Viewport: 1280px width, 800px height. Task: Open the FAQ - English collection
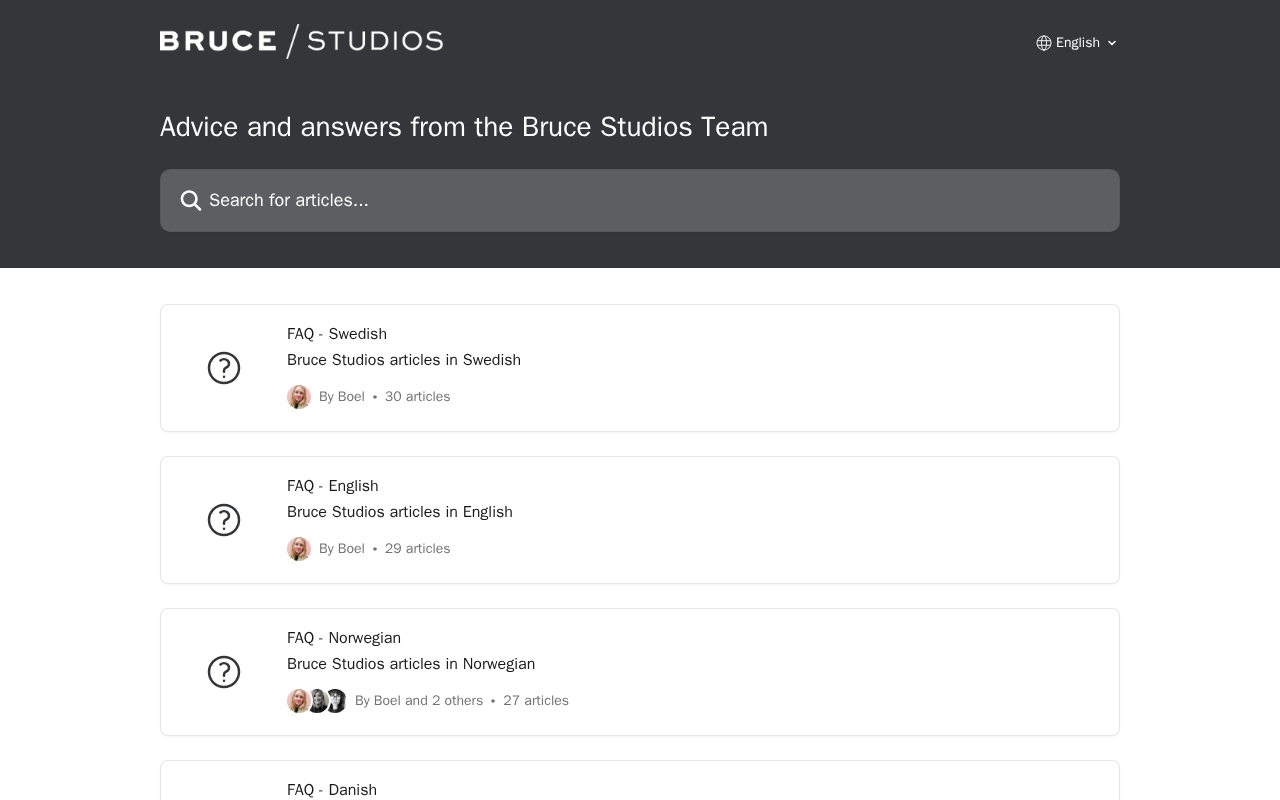pos(332,486)
